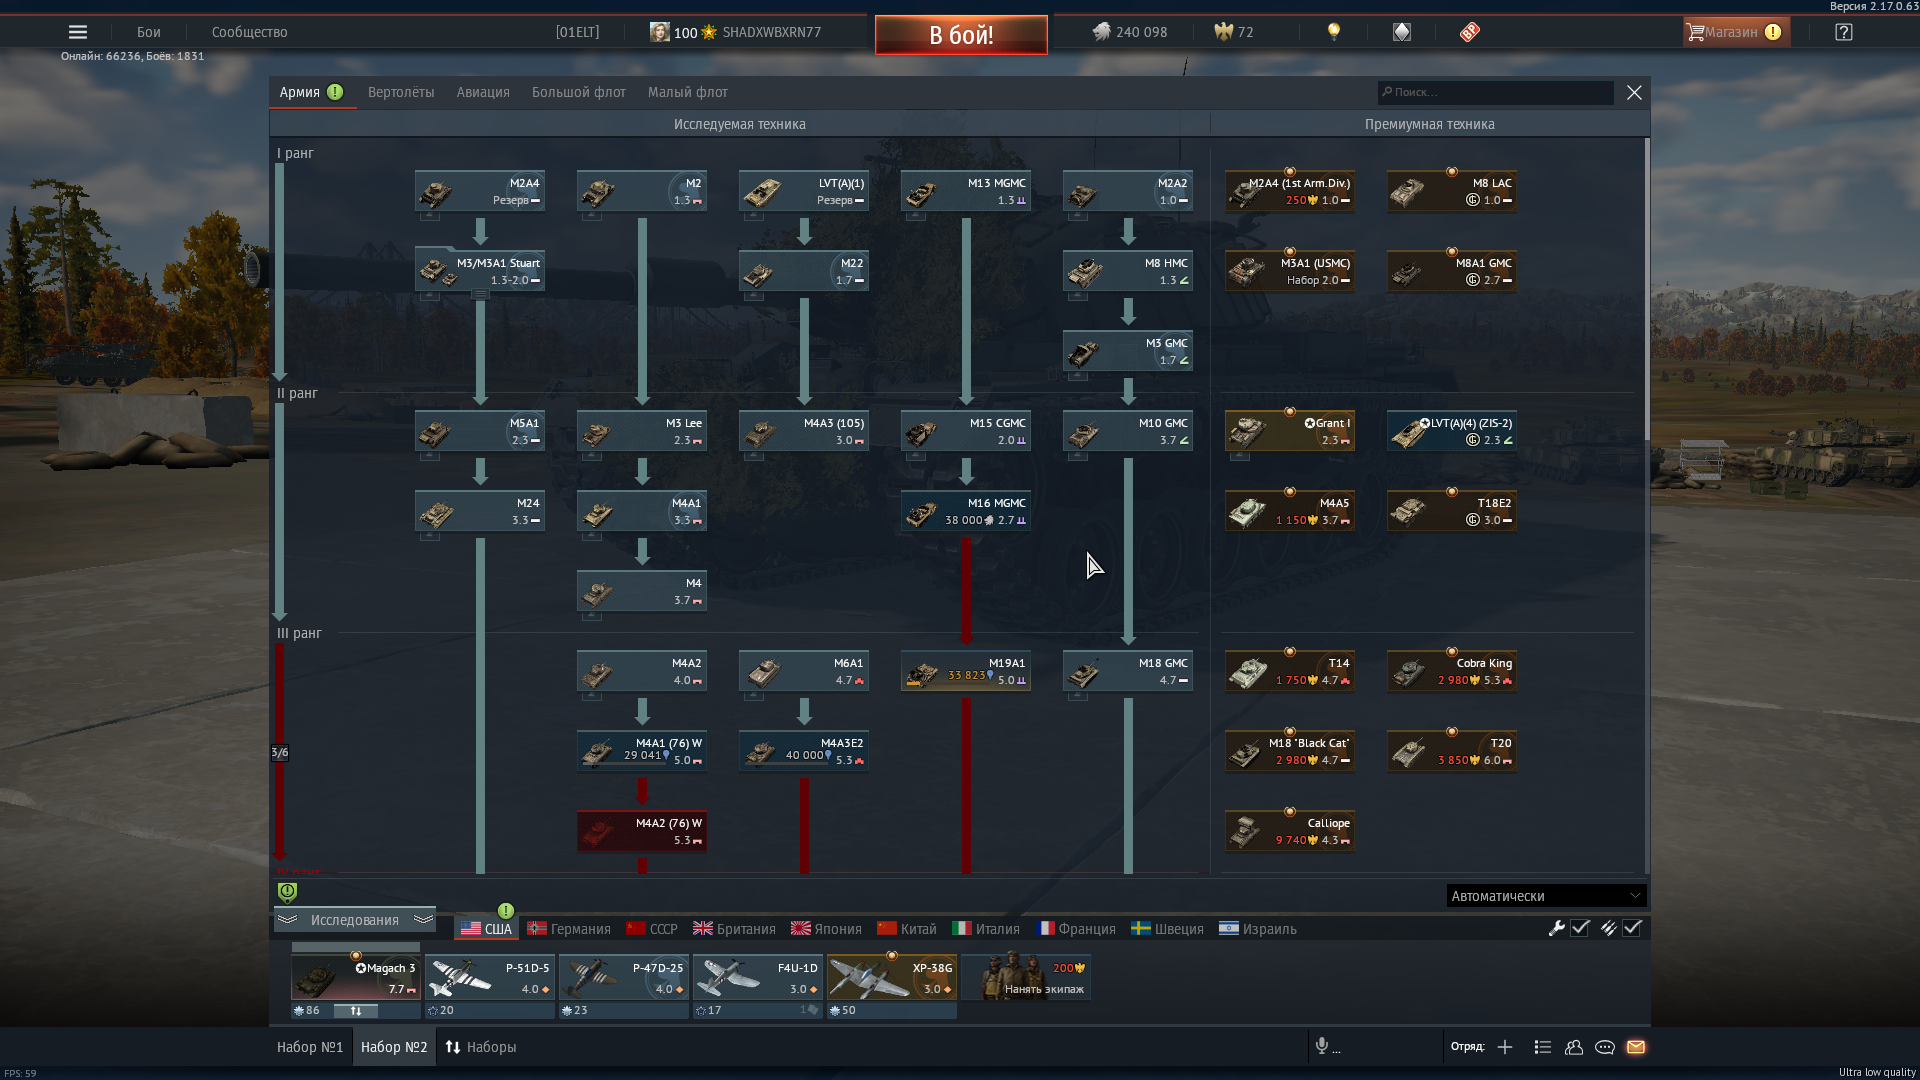Select the Япония nation tab
Image resolution: width=1920 pixels, height=1080 pixels.
pyautogui.click(x=826, y=929)
